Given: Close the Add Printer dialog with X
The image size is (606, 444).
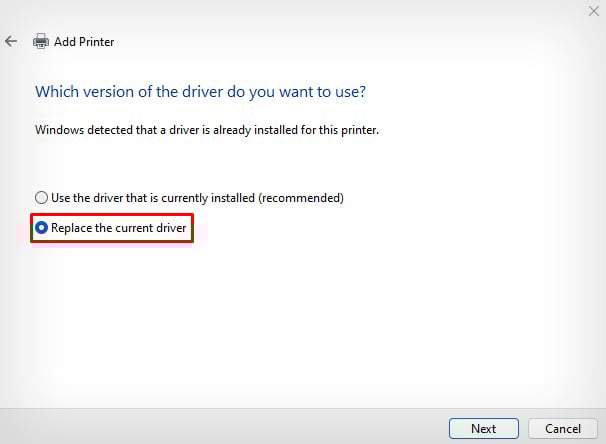Looking at the screenshot, I should pyautogui.click(x=593, y=11).
